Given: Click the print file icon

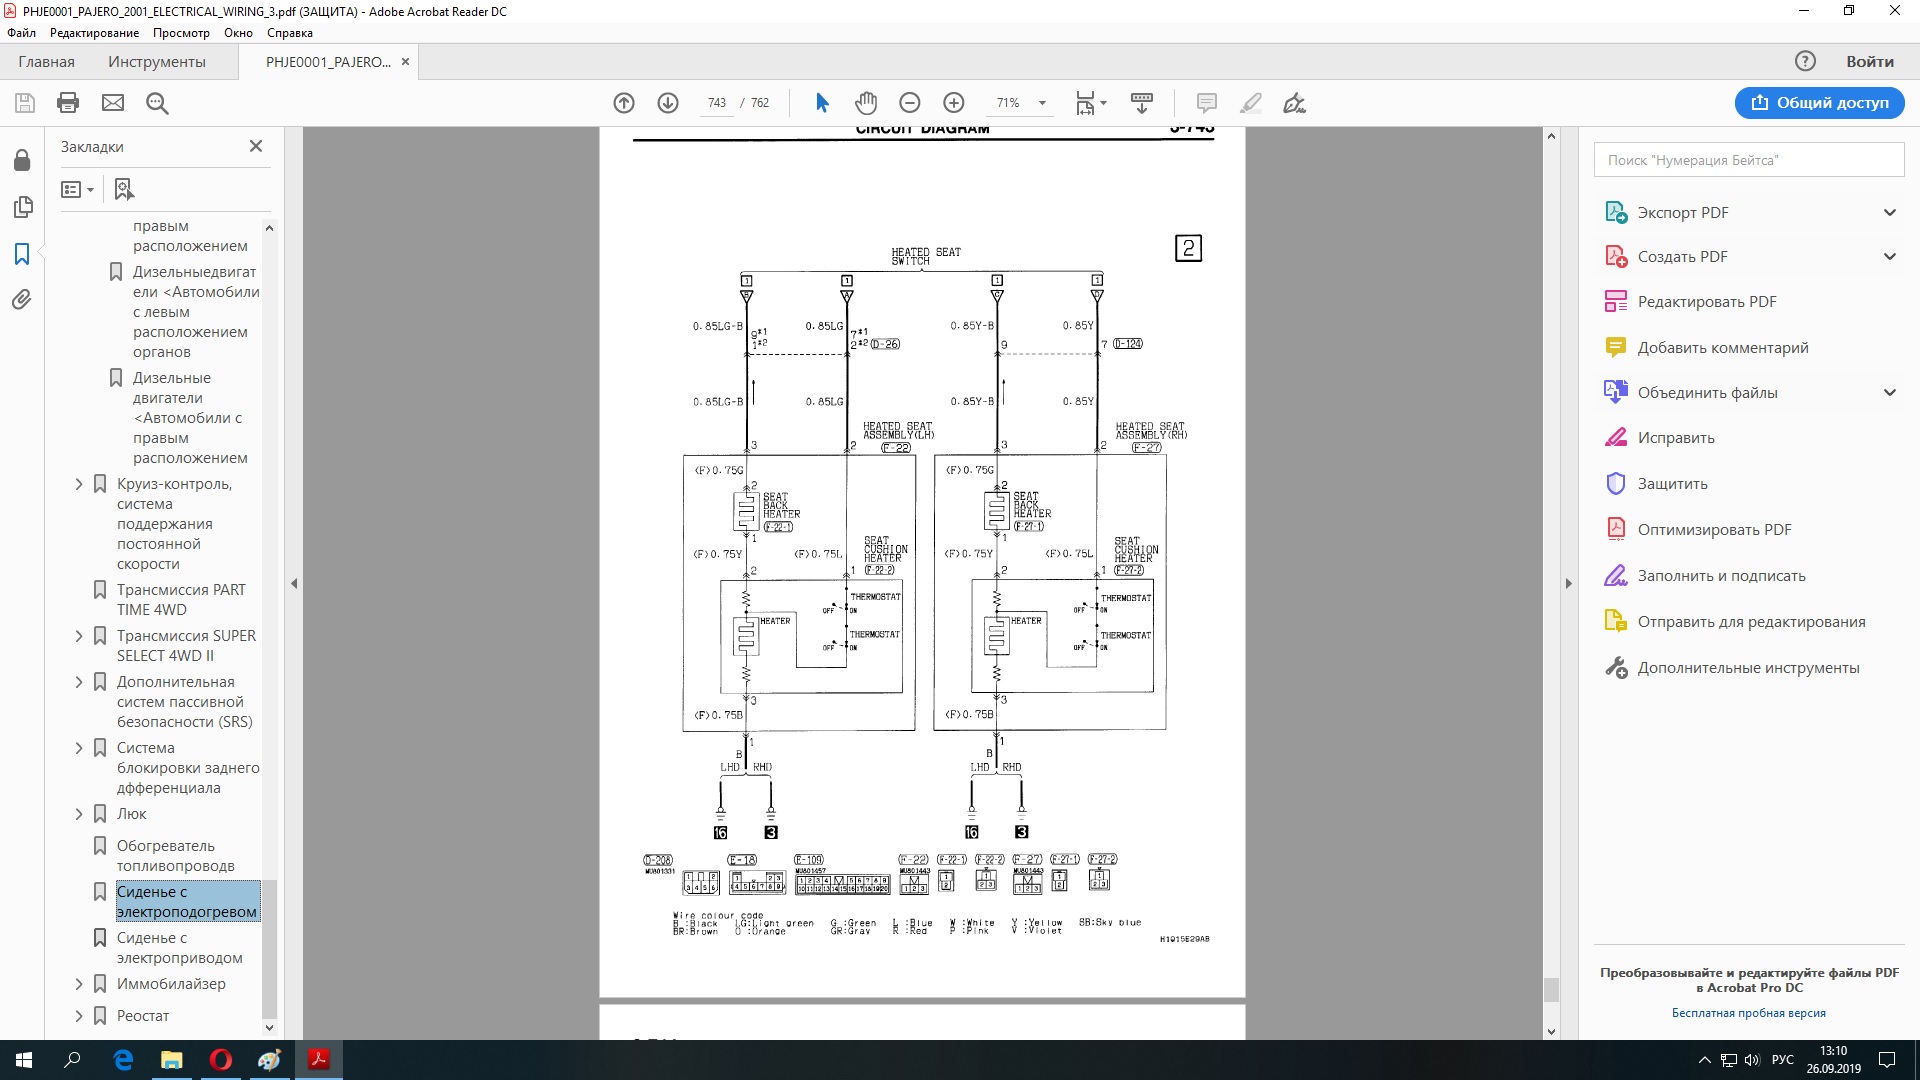Looking at the screenshot, I should click(x=68, y=103).
